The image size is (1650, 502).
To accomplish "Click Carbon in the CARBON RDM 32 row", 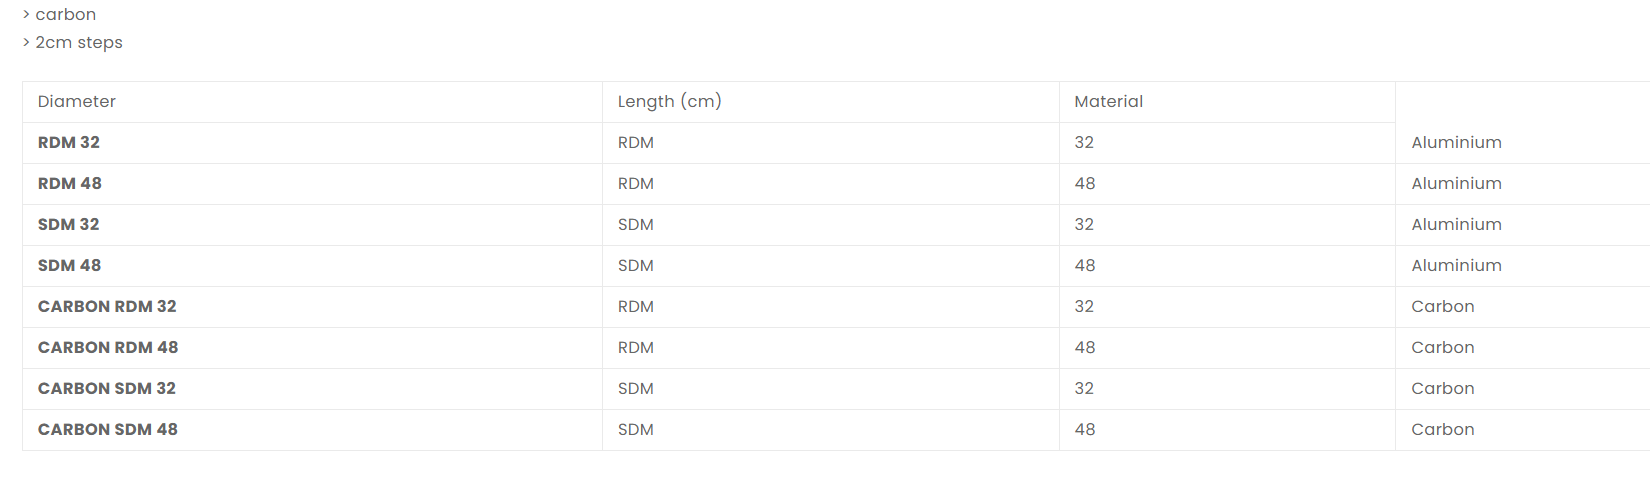I will pyautogui.click(x=1442, y=307).
